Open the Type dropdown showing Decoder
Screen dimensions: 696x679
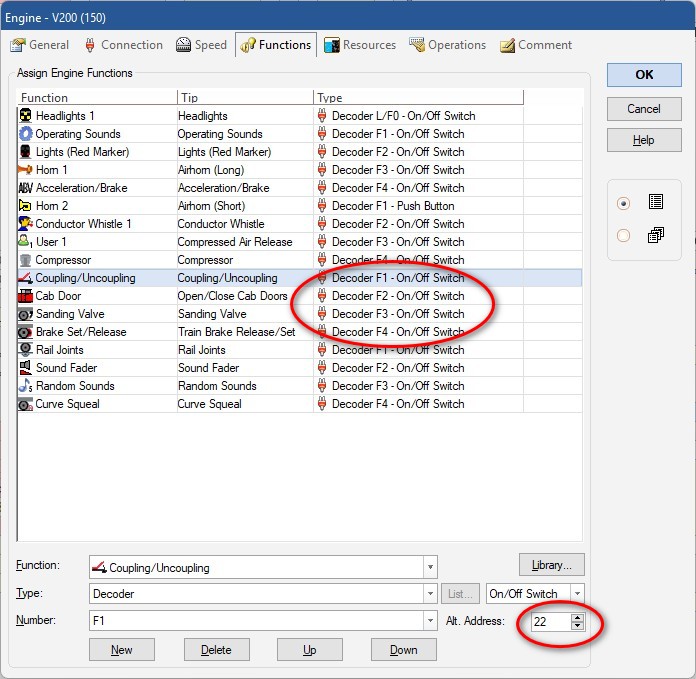click(x=430, y=594)
